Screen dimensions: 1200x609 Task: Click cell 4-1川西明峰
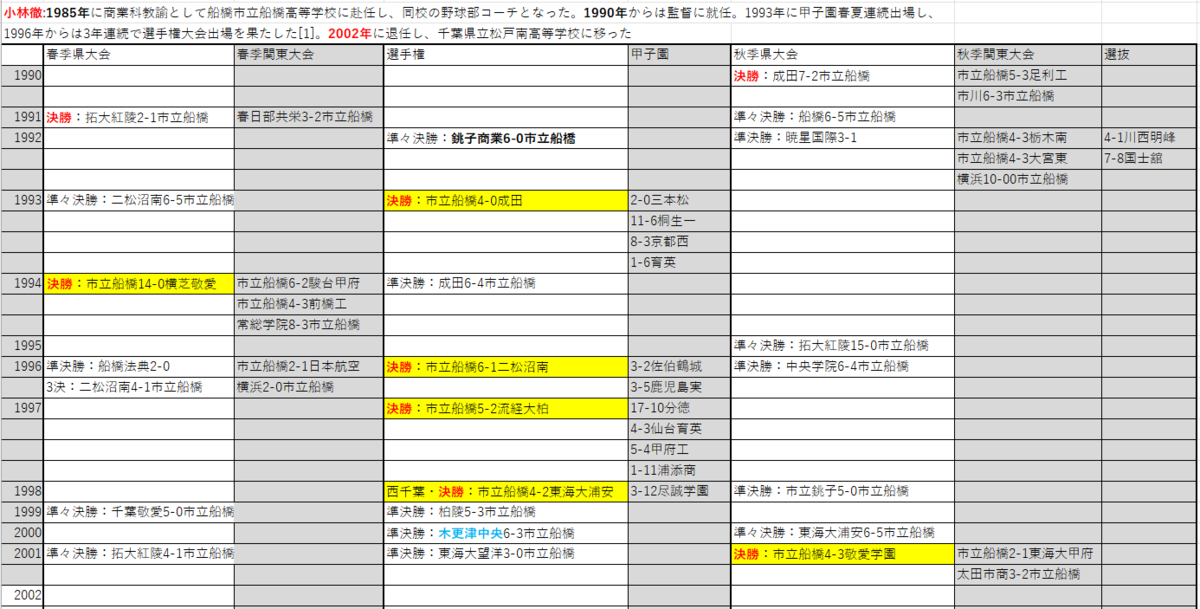1150,138
